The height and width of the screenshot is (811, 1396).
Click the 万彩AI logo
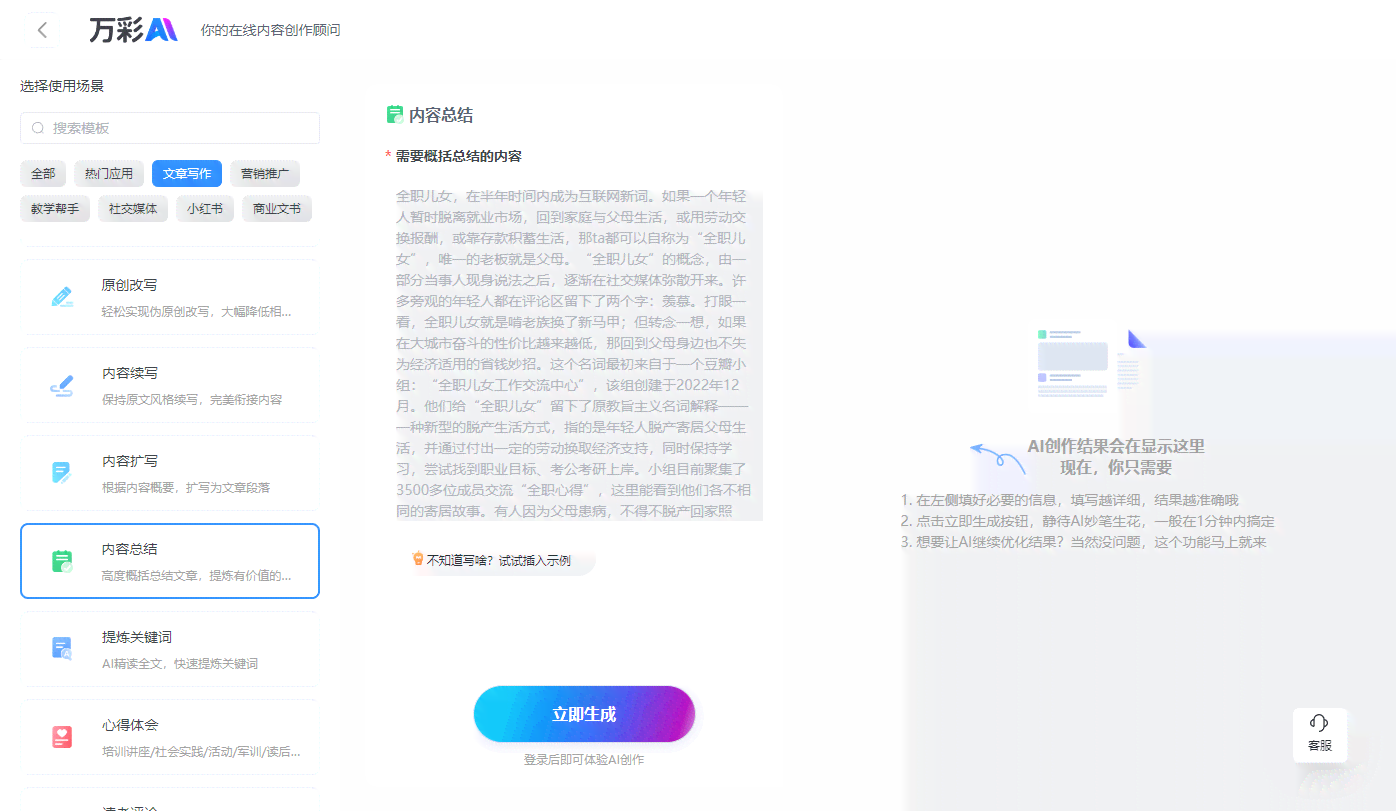click(x=133, y=30)
